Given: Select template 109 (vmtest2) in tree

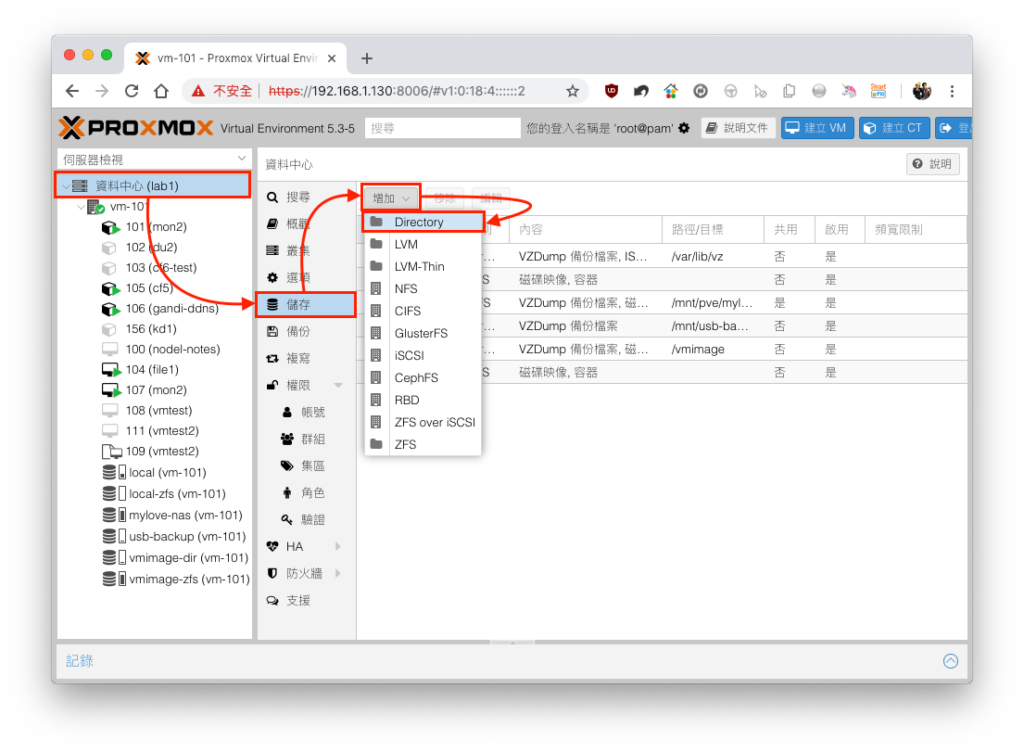Looking at the screenshot, I should 161,451.
